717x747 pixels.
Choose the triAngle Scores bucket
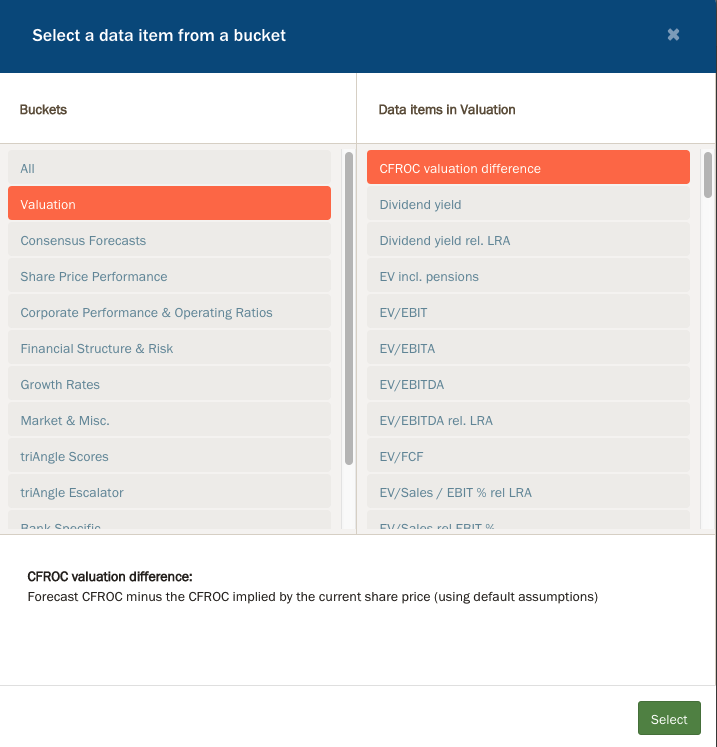coord(169,456)
